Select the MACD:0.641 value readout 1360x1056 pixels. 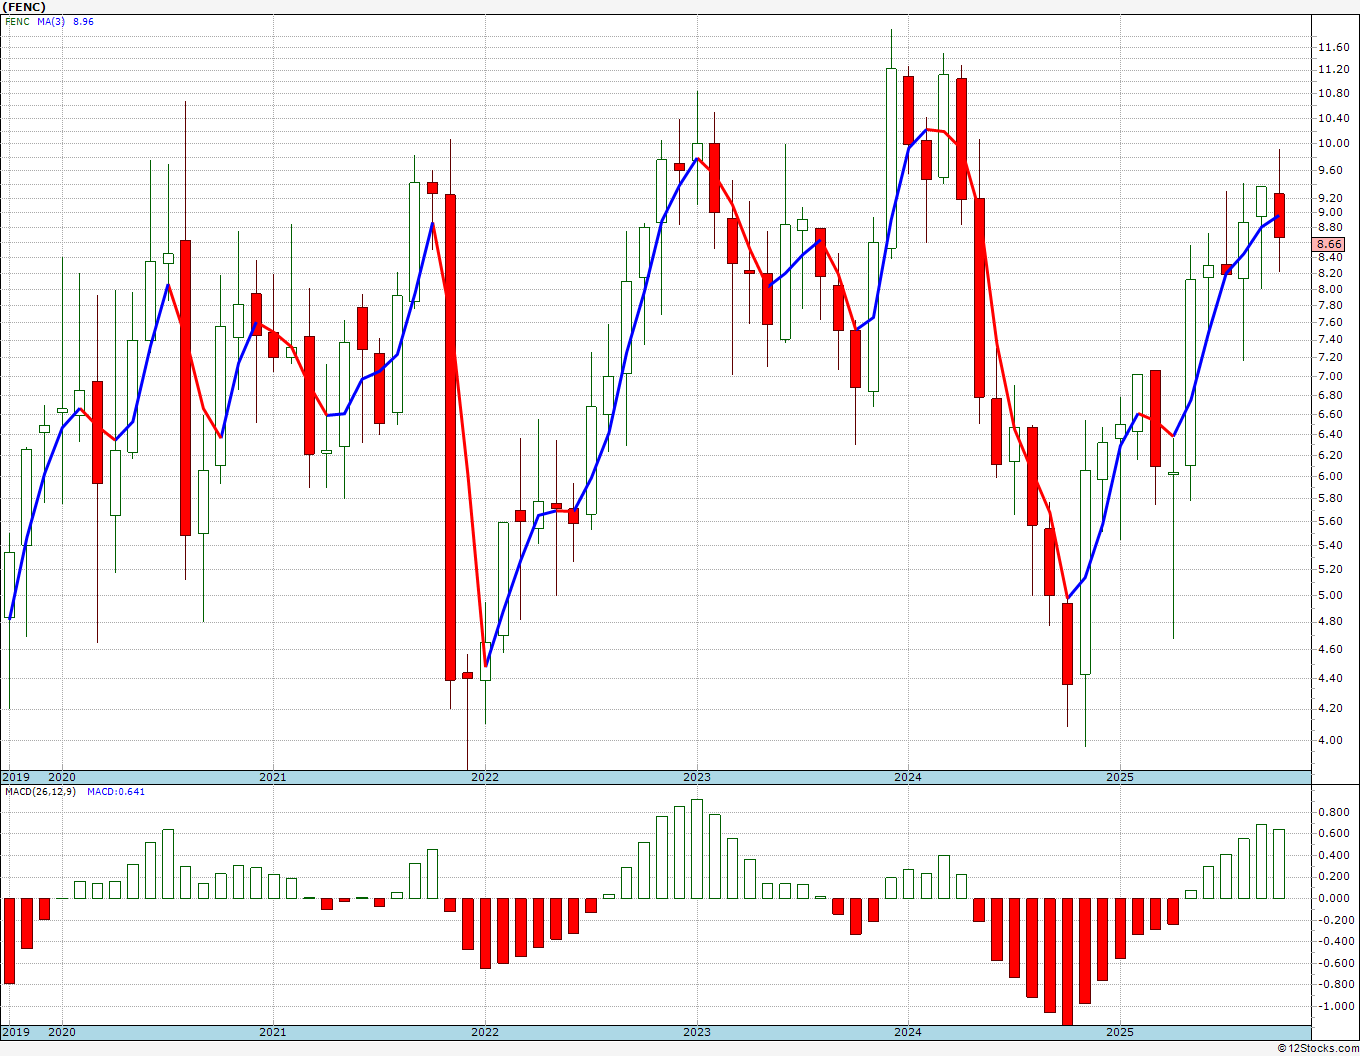115,792
